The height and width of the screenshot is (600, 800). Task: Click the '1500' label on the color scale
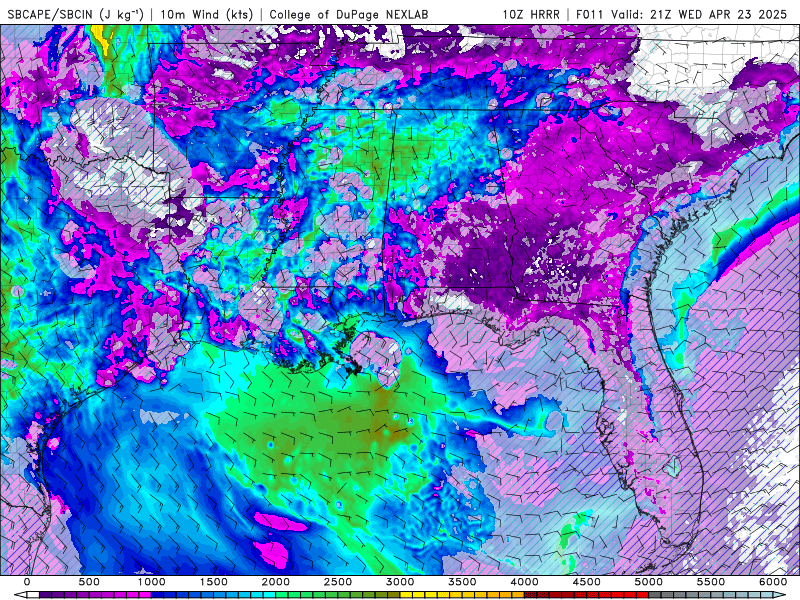214,582
